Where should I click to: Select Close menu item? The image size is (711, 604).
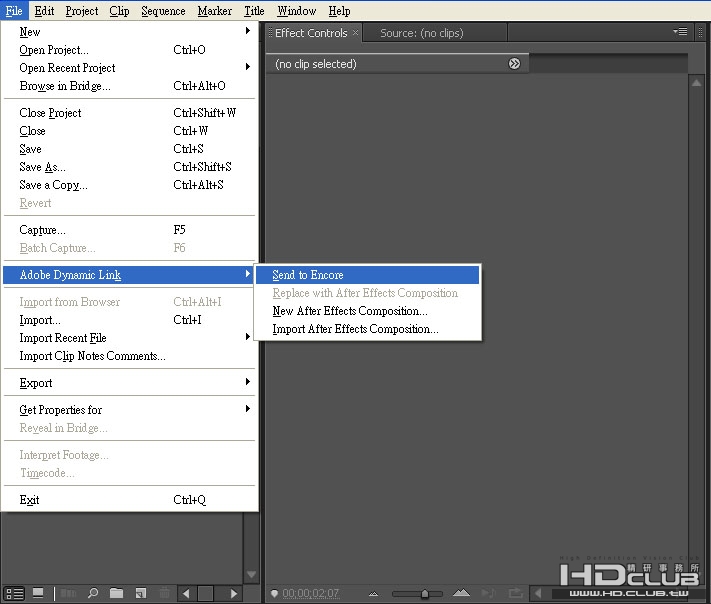point(129,131)
